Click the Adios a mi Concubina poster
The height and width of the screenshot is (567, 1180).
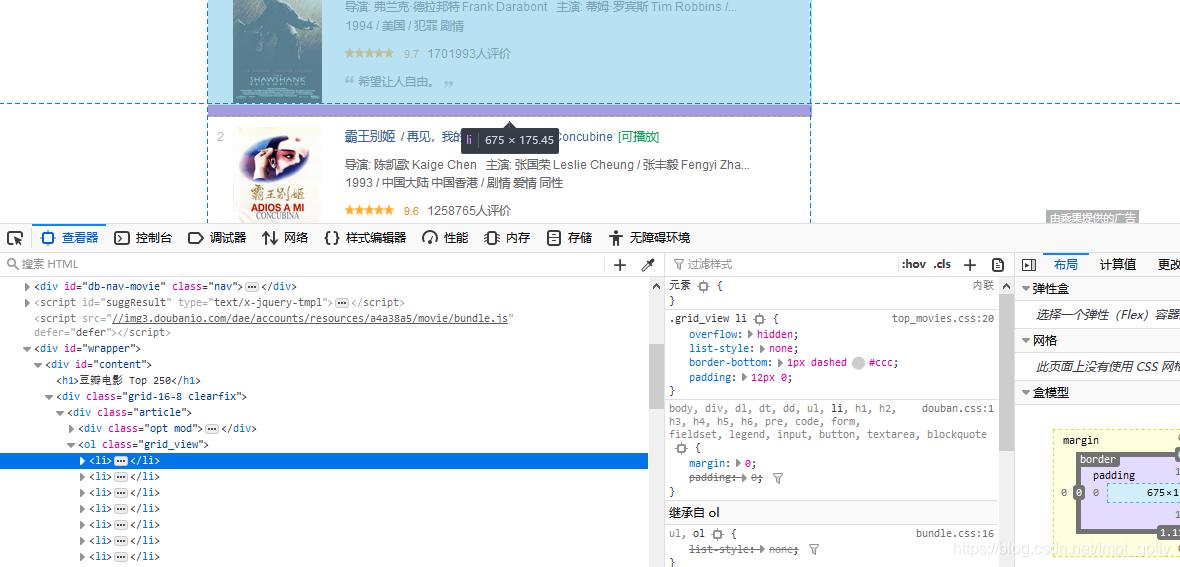tap(277, 175)
